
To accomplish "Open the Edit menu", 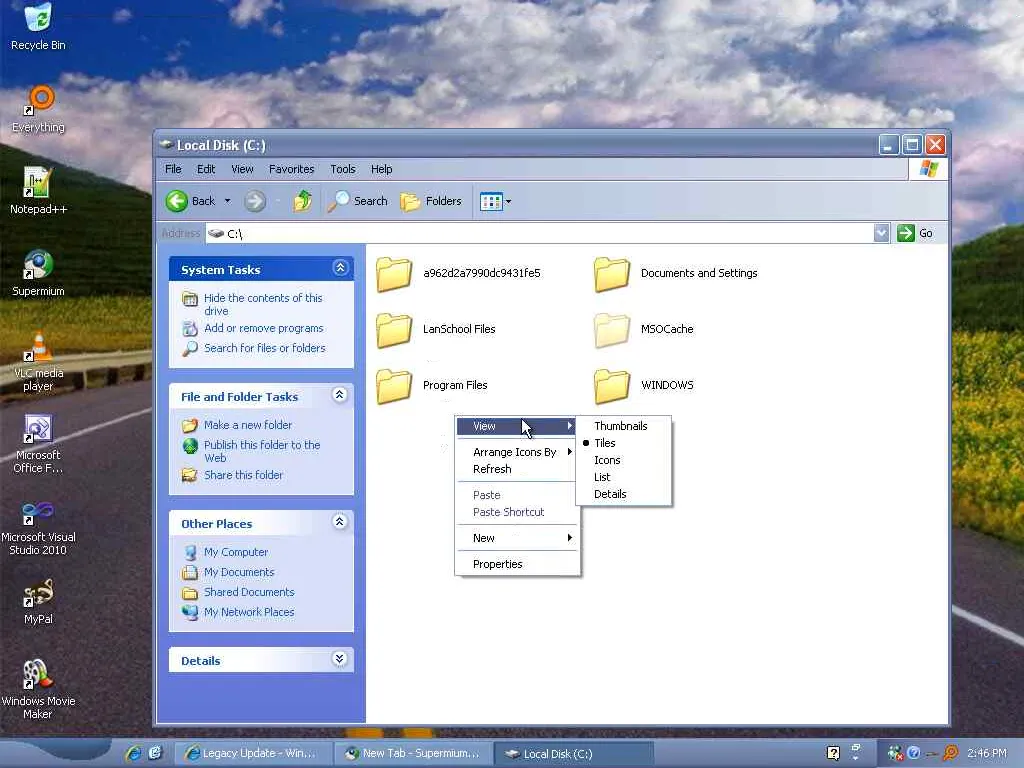I will [206, 169].
